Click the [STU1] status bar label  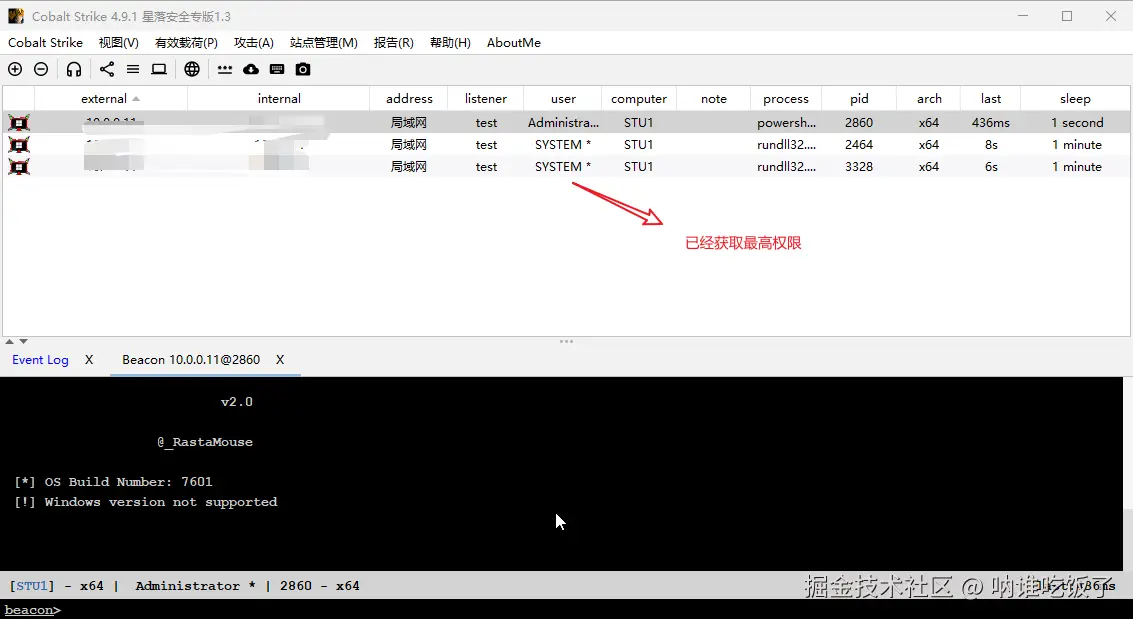(x=32, y=586)
